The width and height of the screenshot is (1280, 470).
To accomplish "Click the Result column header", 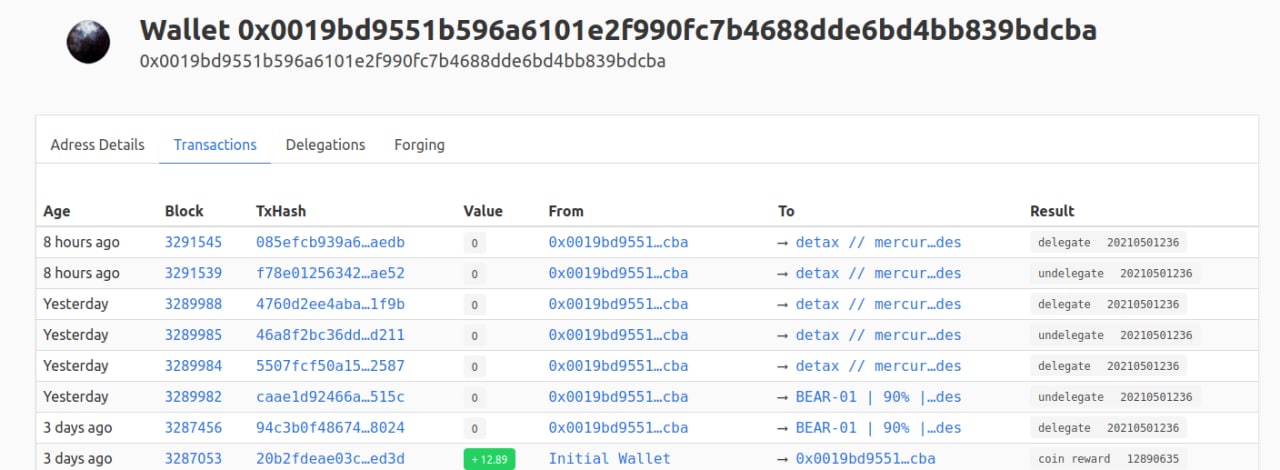I will 1052,211.
